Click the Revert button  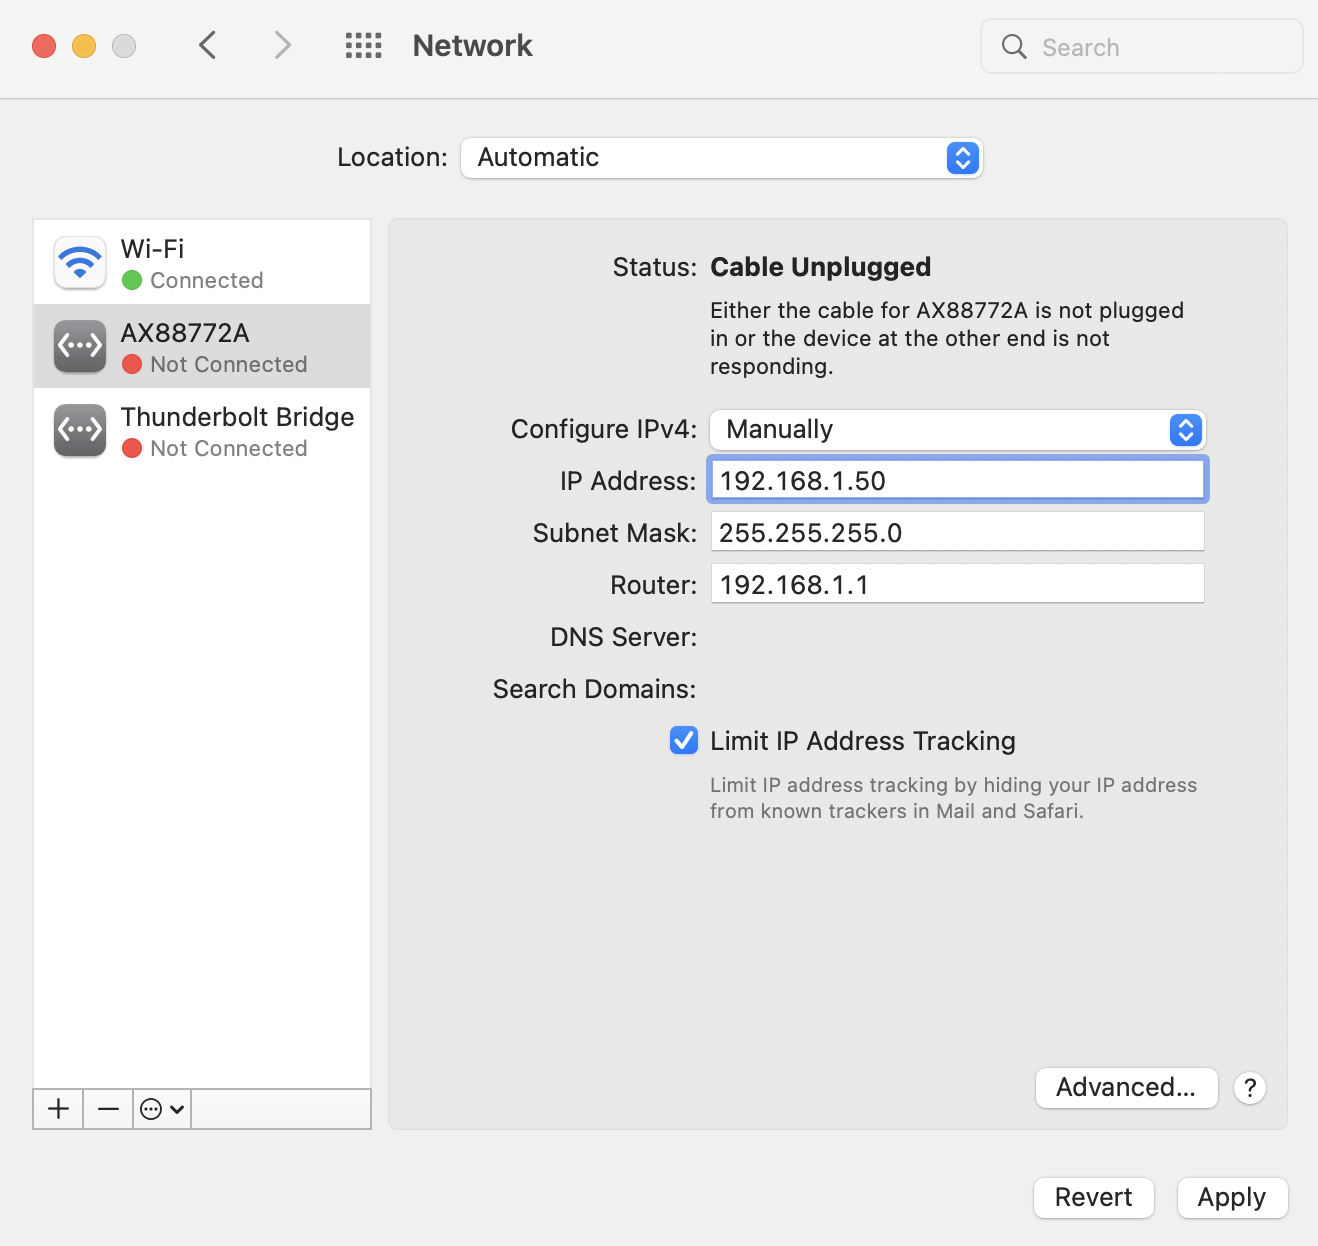tap(1094, 1197)
